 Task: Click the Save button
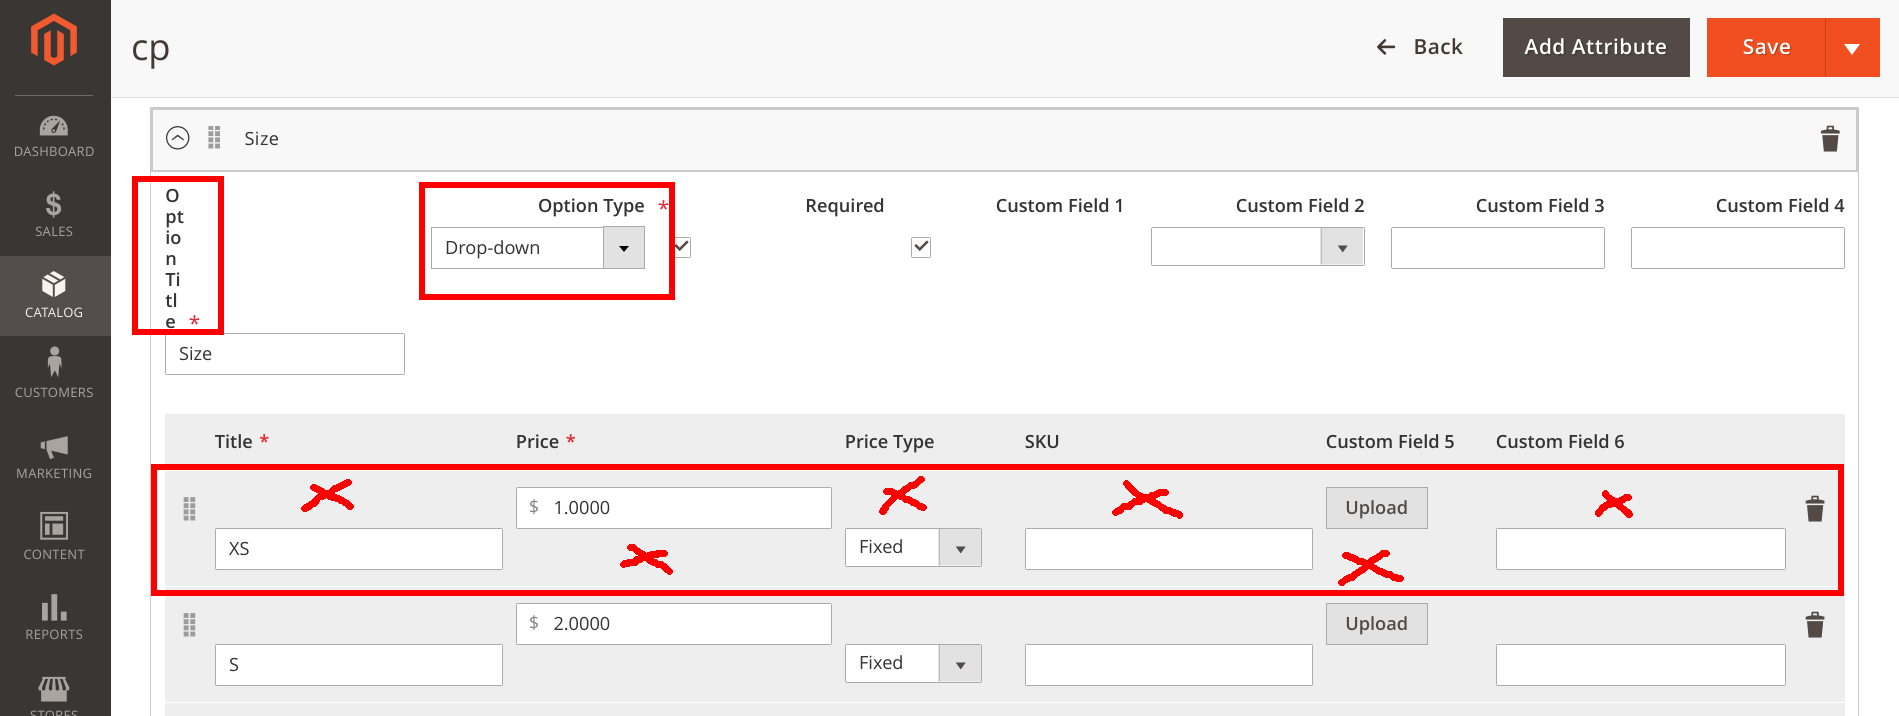click(1766, 46)
